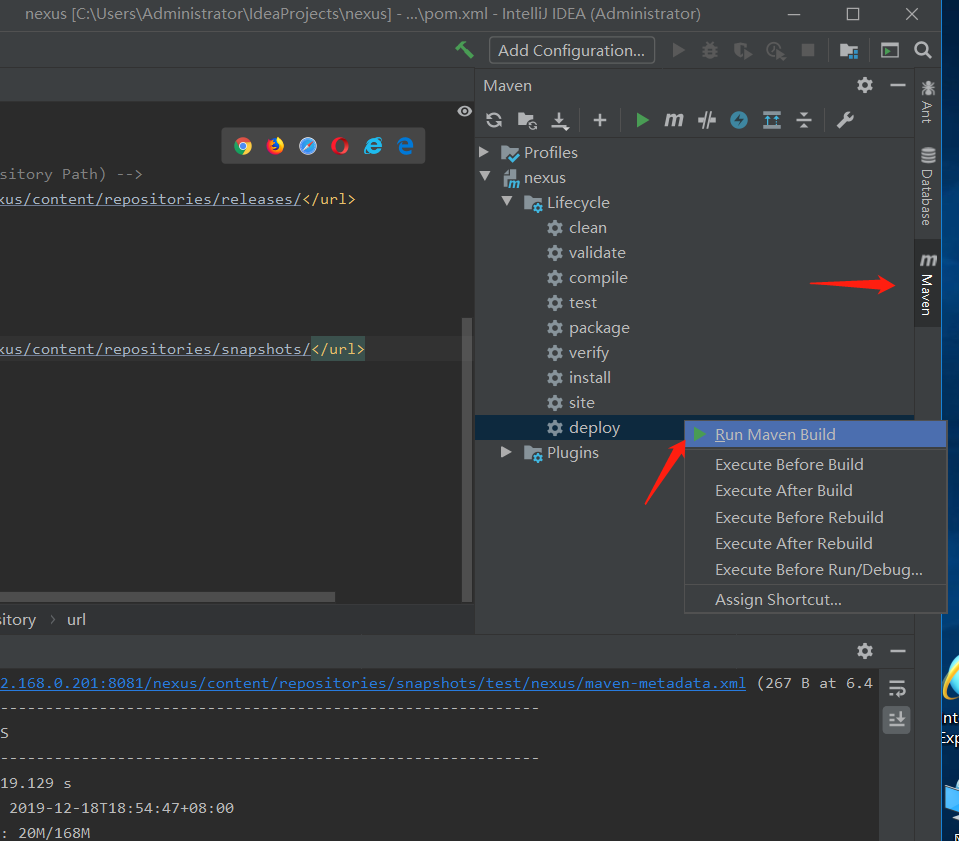This screenshot has width=959, height=841.
Task: Open Run panel settings gear
Action: 865,651
